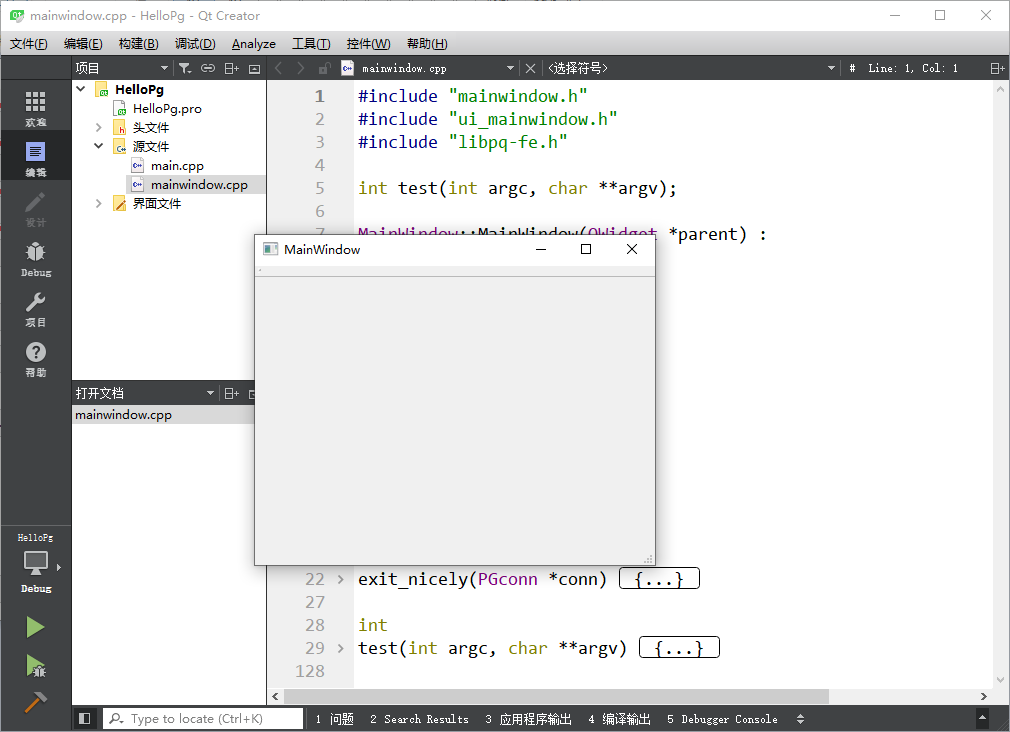Expand the collapsed exit_nicely function body
The height and width of the screenshot is (732, 1010).
click(659, 577)
